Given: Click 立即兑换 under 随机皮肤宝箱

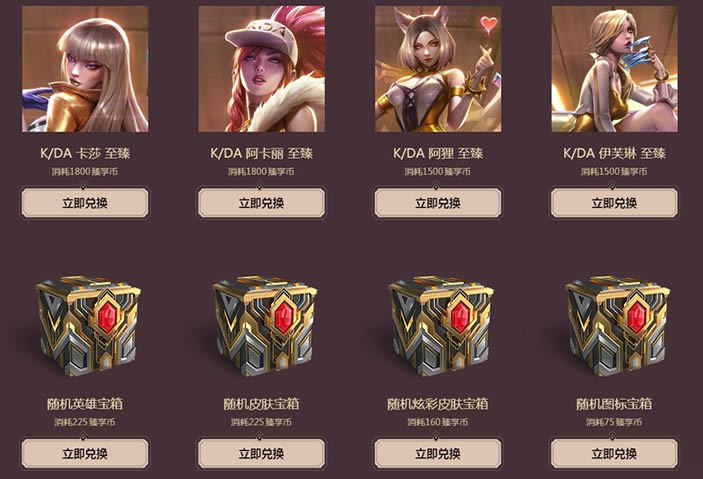Looking at the screenshot, I should [x=261, y=453].
